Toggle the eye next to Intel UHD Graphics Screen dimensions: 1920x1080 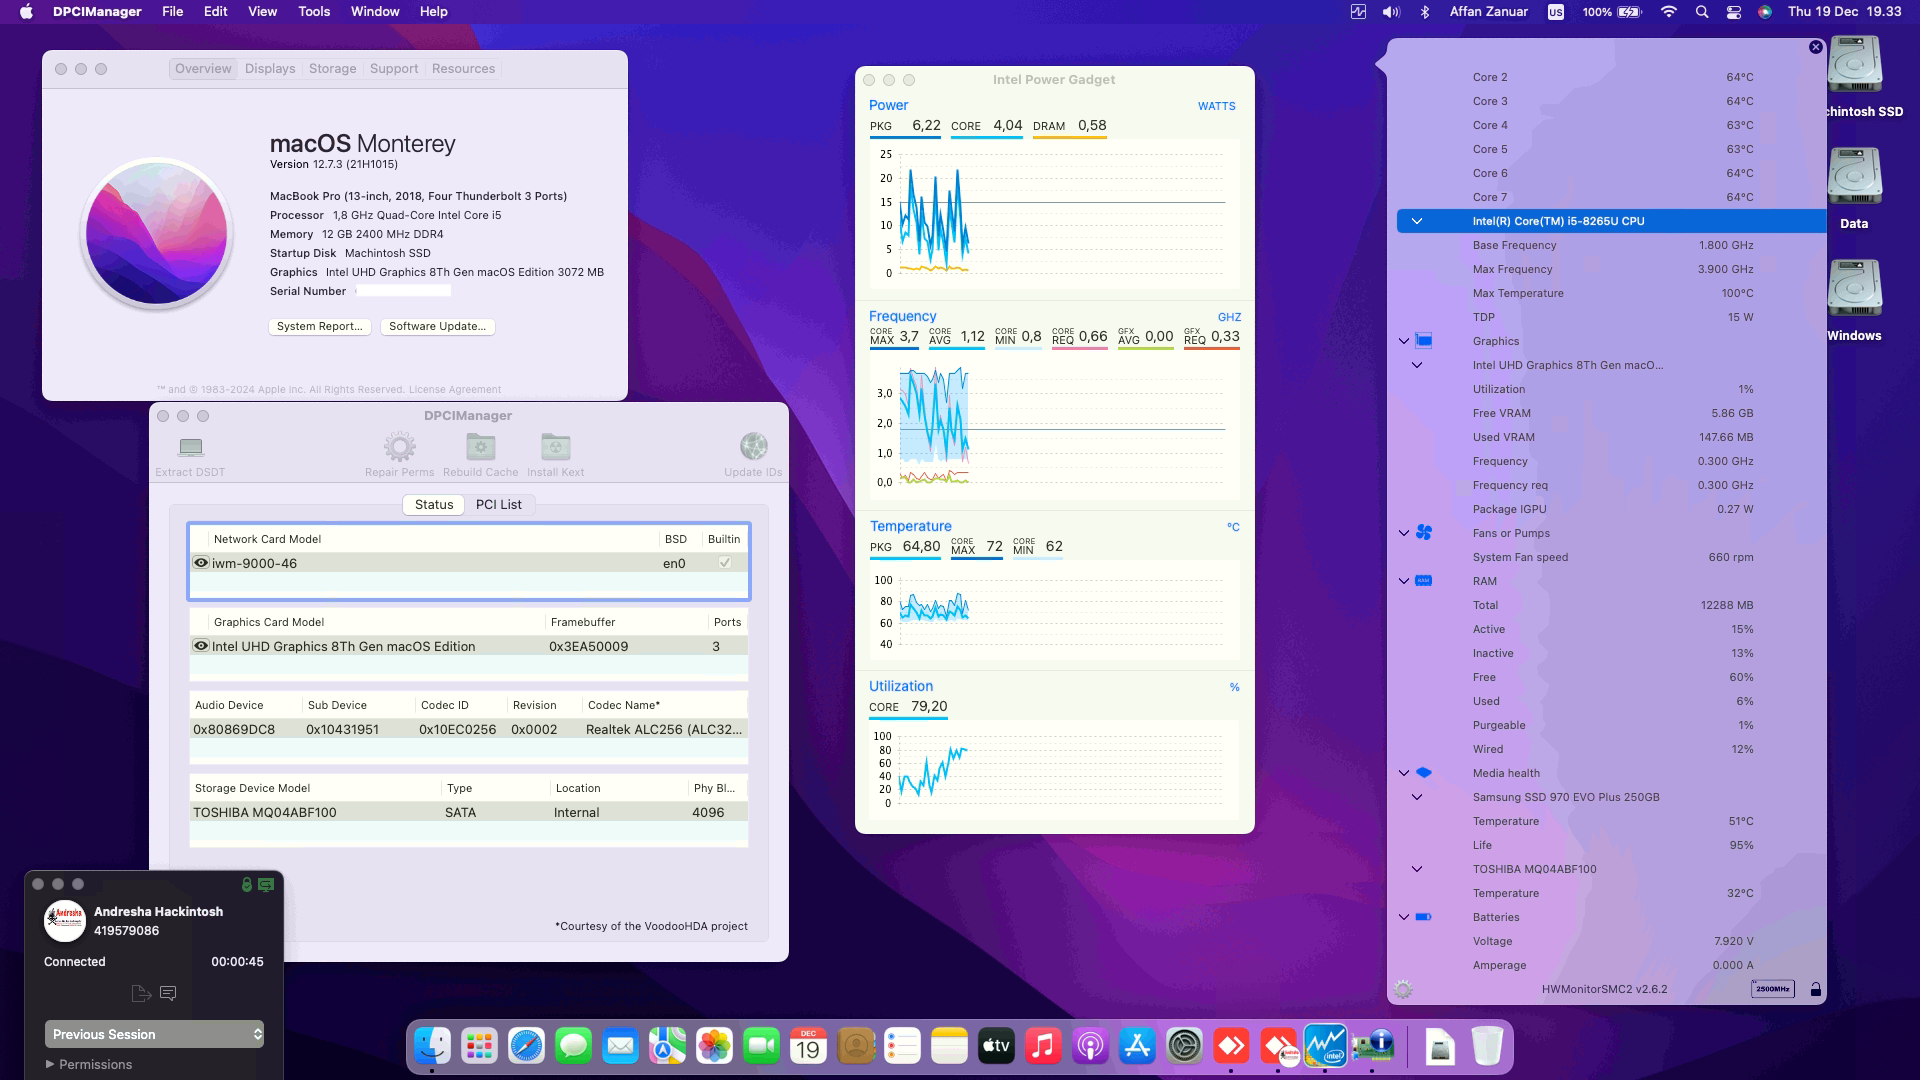tap(201, 646)
